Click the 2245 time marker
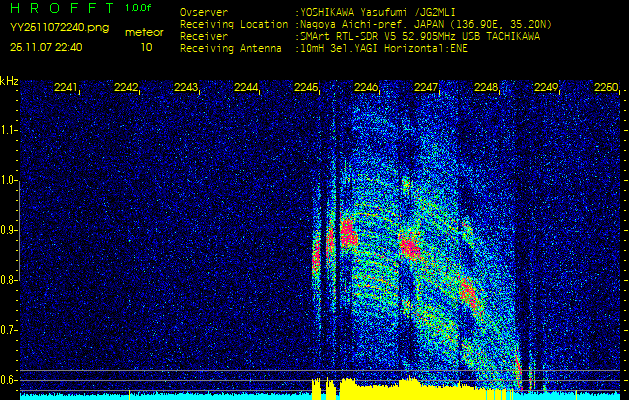 pyautogui.click(x=306, y=87)
